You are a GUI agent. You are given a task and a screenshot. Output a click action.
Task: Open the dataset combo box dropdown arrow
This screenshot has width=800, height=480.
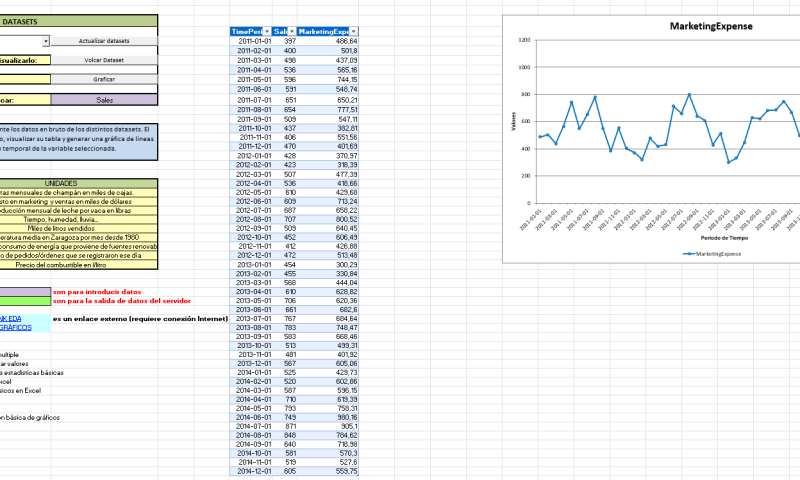pos(46,41)
